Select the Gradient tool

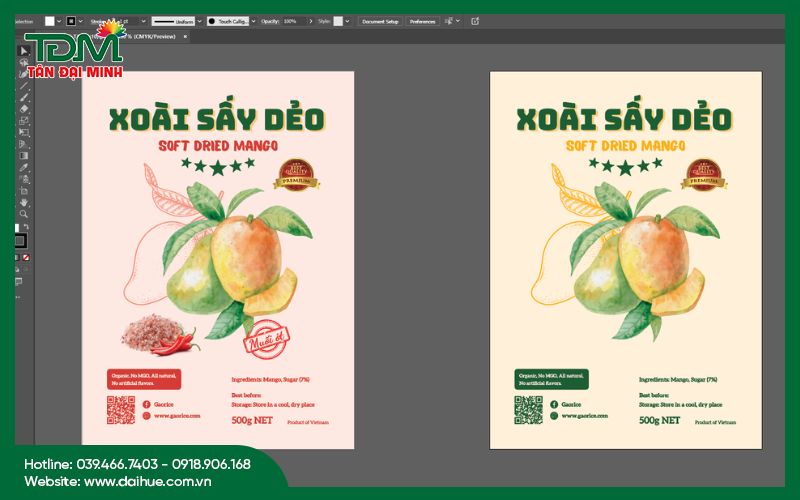click(23, 156)
